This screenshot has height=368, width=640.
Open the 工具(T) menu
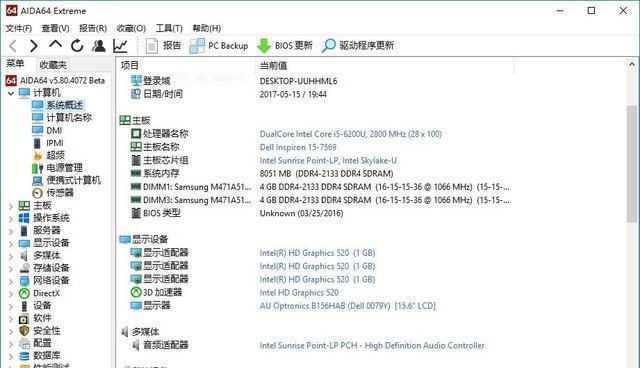click(x=169, y=28)
